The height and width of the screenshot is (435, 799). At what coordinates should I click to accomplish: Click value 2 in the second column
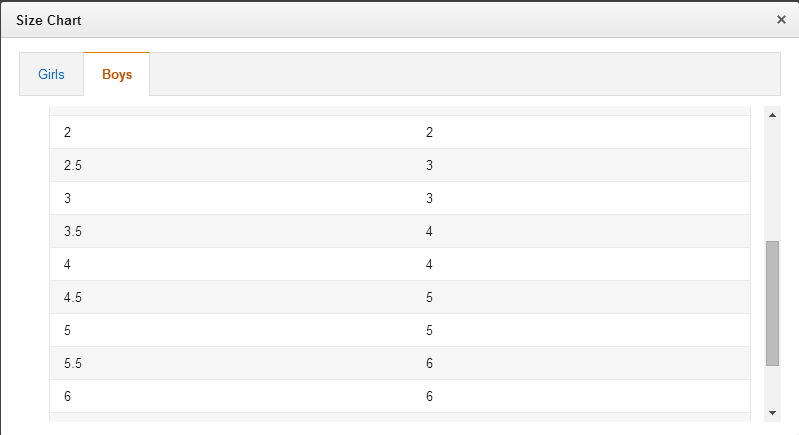[430, 132]
